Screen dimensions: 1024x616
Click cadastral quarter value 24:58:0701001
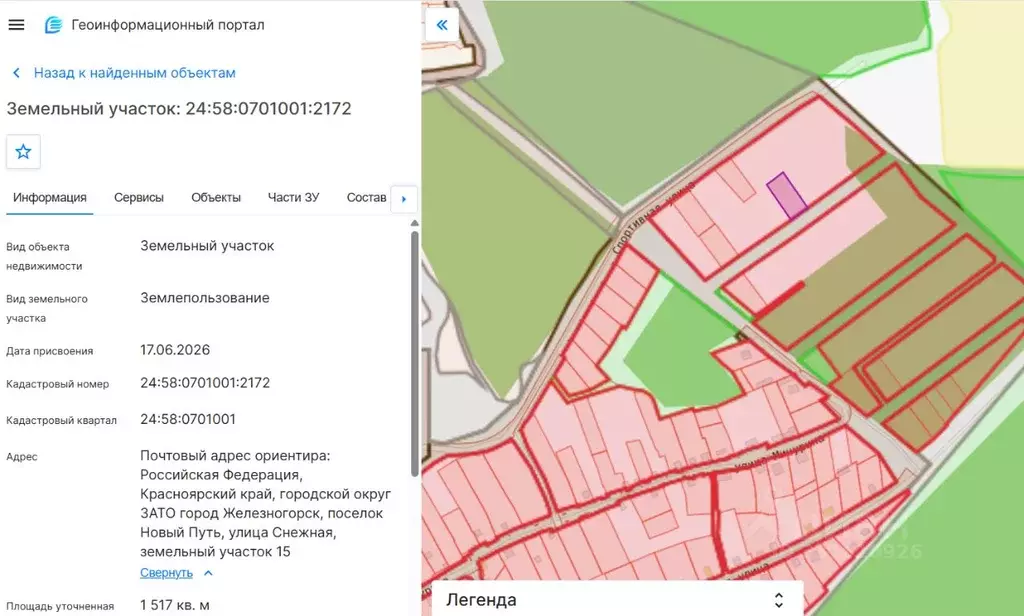pyautogui.click(x=188, y=419)
